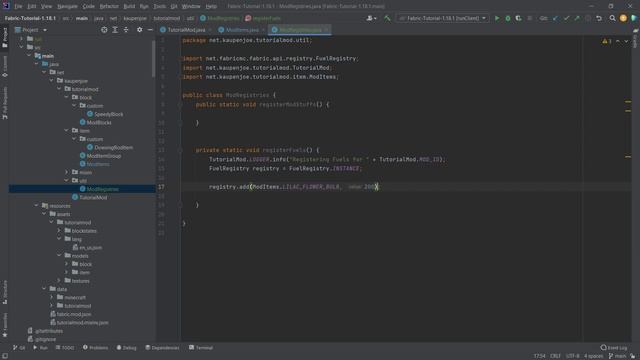Run with coverage icon in toolbar

518,18
